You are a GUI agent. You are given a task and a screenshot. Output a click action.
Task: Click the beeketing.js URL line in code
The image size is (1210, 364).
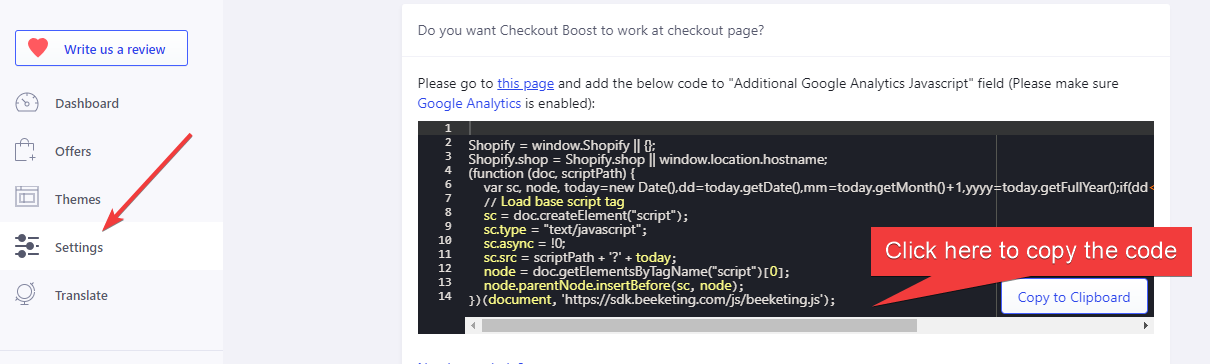tap(651, 299)
